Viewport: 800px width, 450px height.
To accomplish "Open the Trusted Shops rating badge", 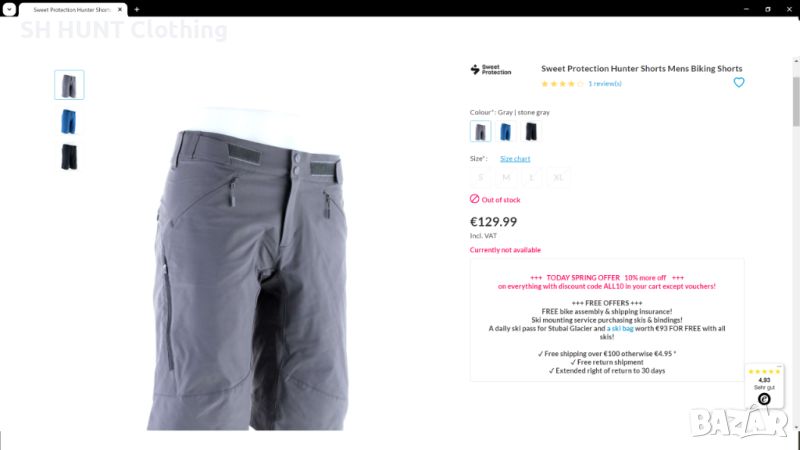I will [764, 386].
